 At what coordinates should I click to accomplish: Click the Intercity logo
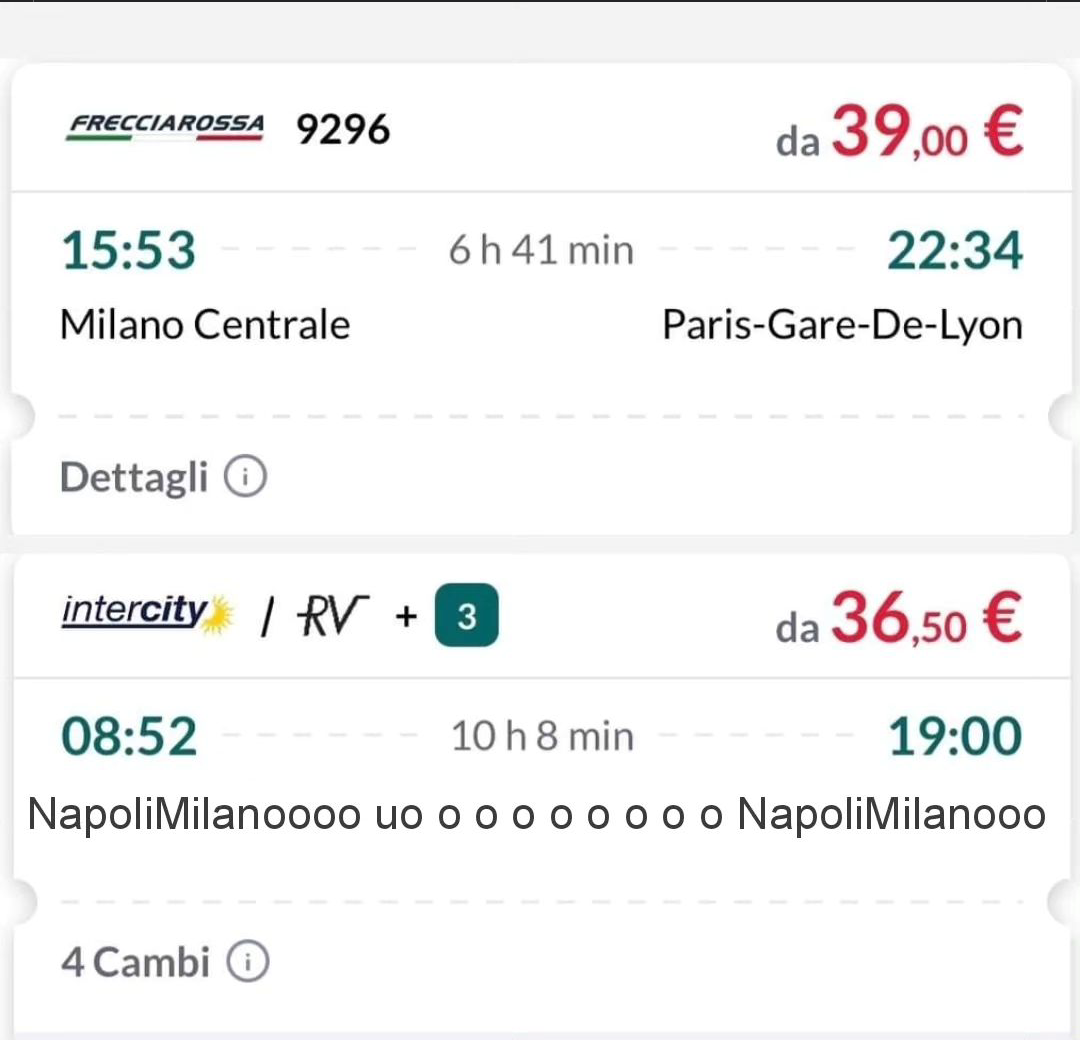click(146, 613)
